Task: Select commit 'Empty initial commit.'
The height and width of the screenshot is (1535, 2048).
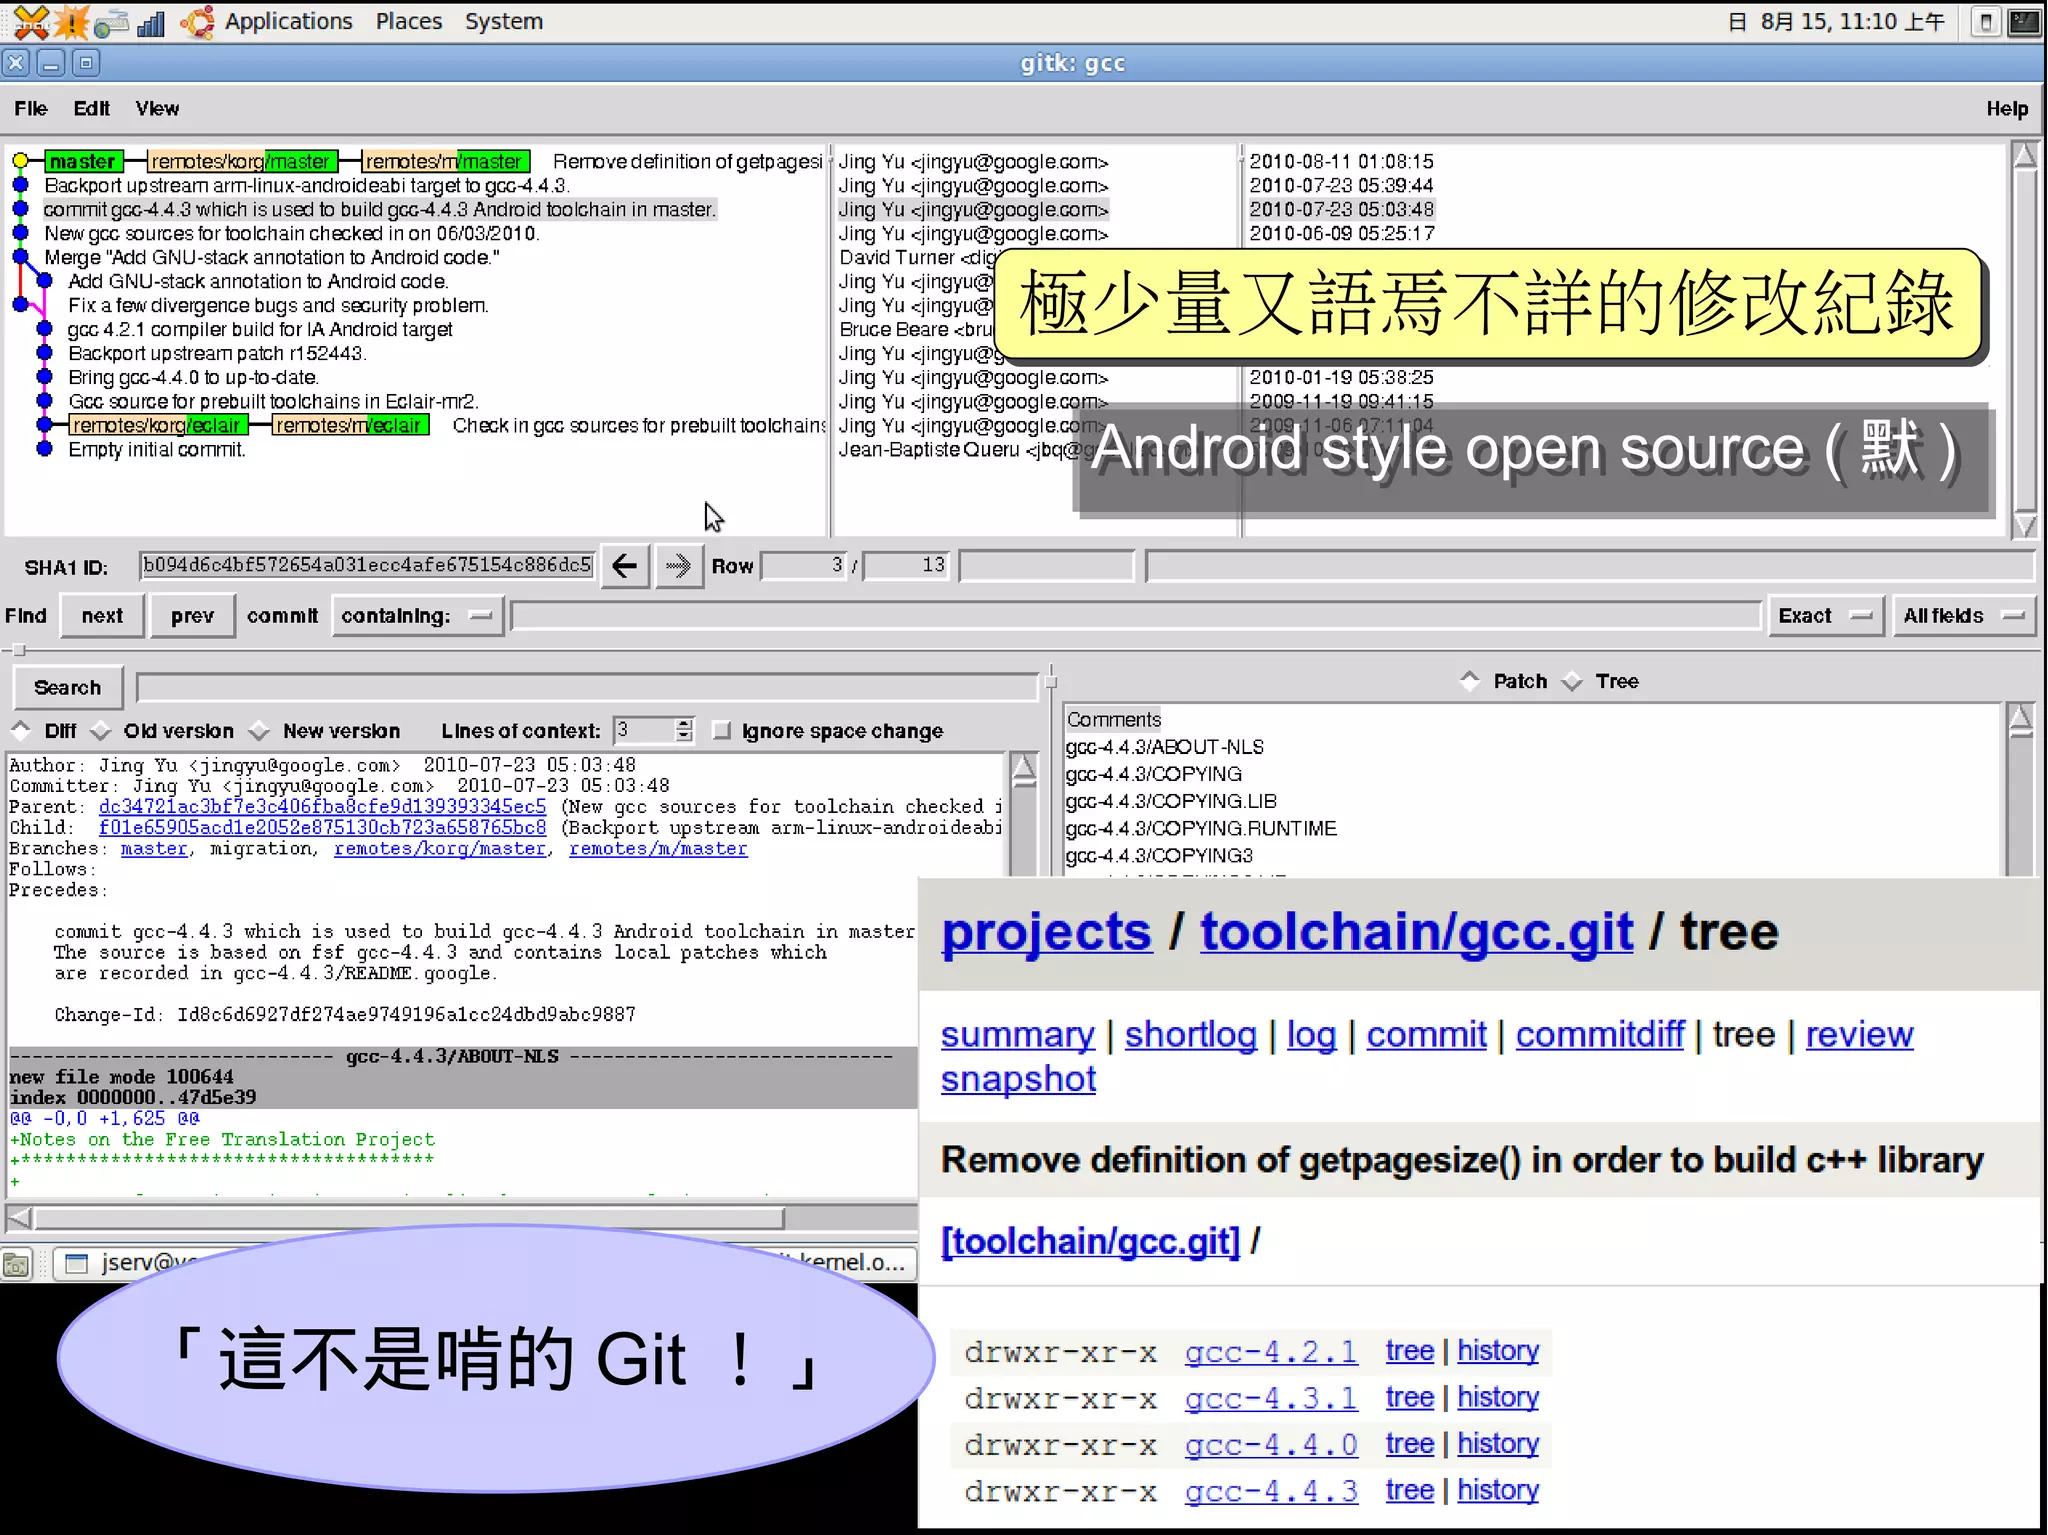Action: pyautogui.click(x=157, y=449)
